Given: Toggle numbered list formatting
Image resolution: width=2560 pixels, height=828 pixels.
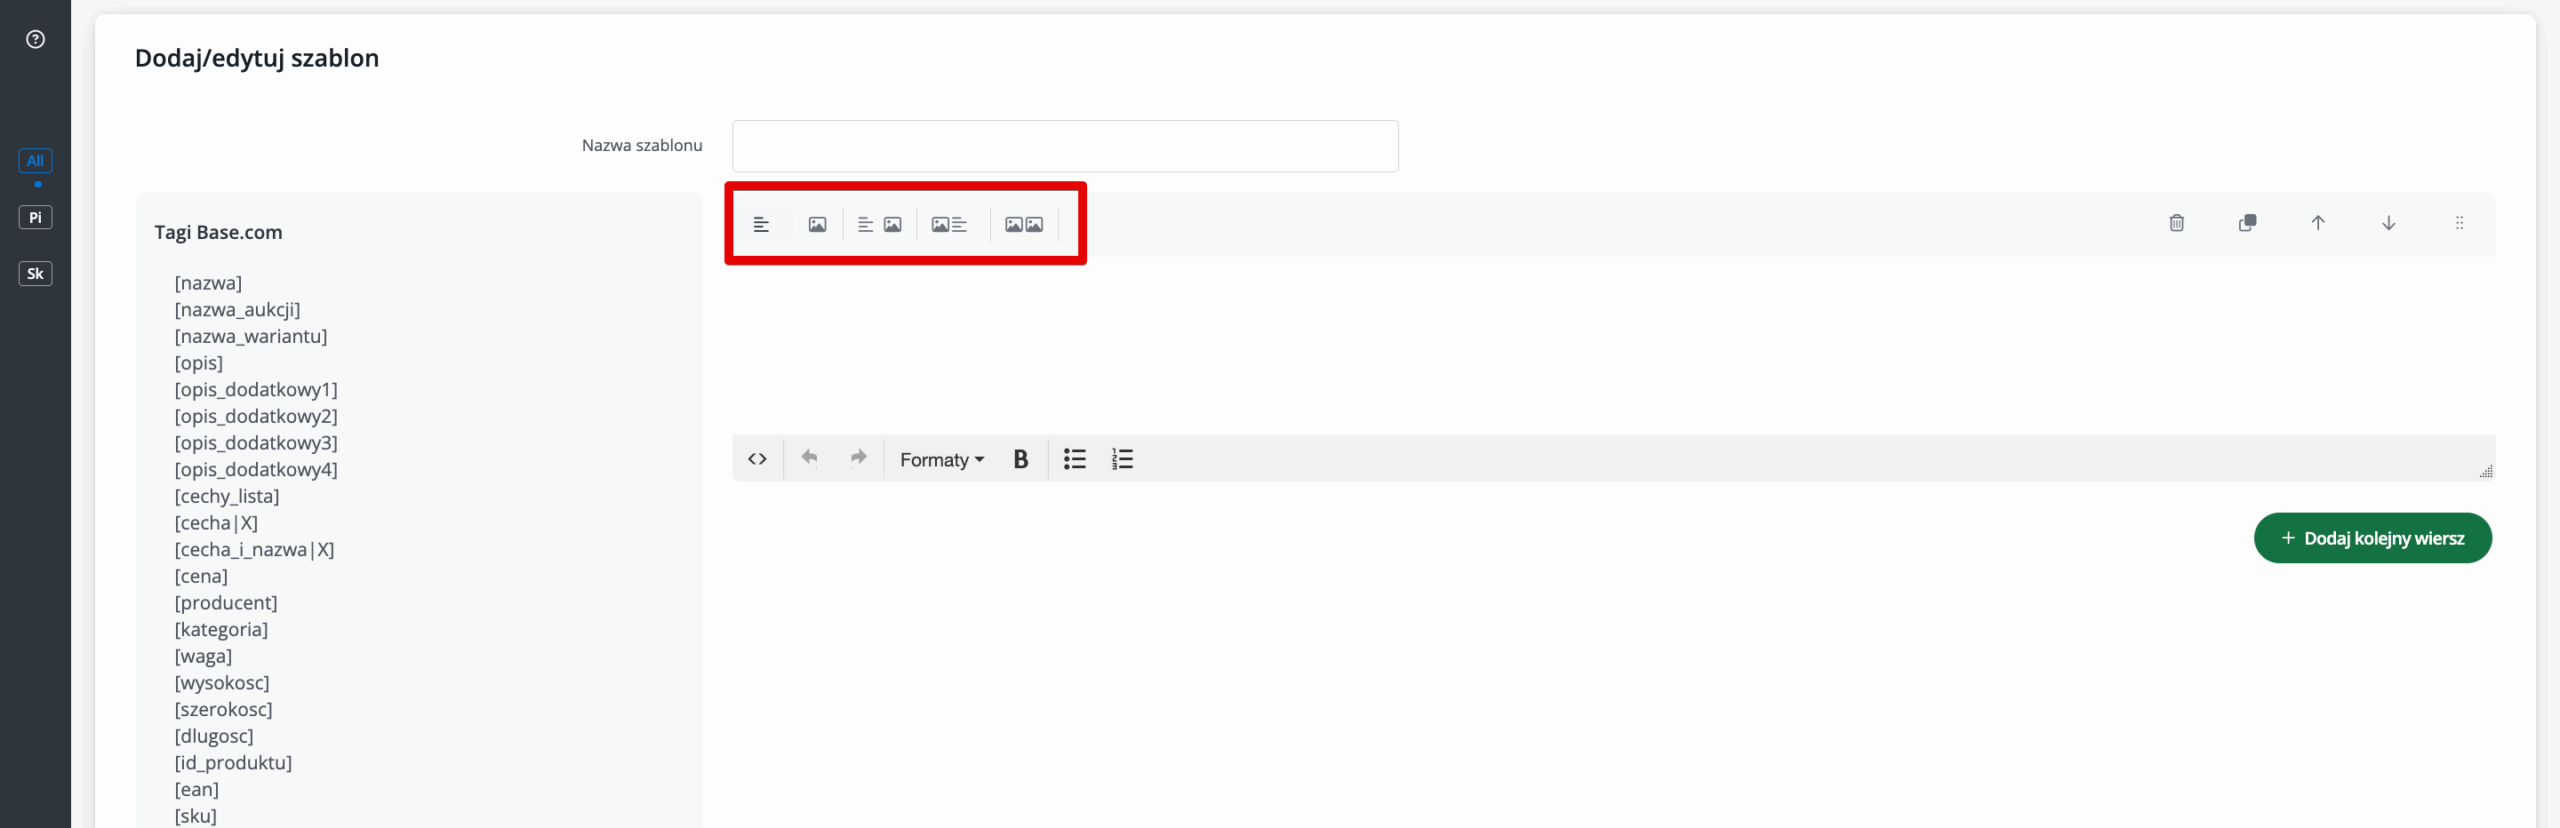Looking at the screenshot, I should [1122, 459].
